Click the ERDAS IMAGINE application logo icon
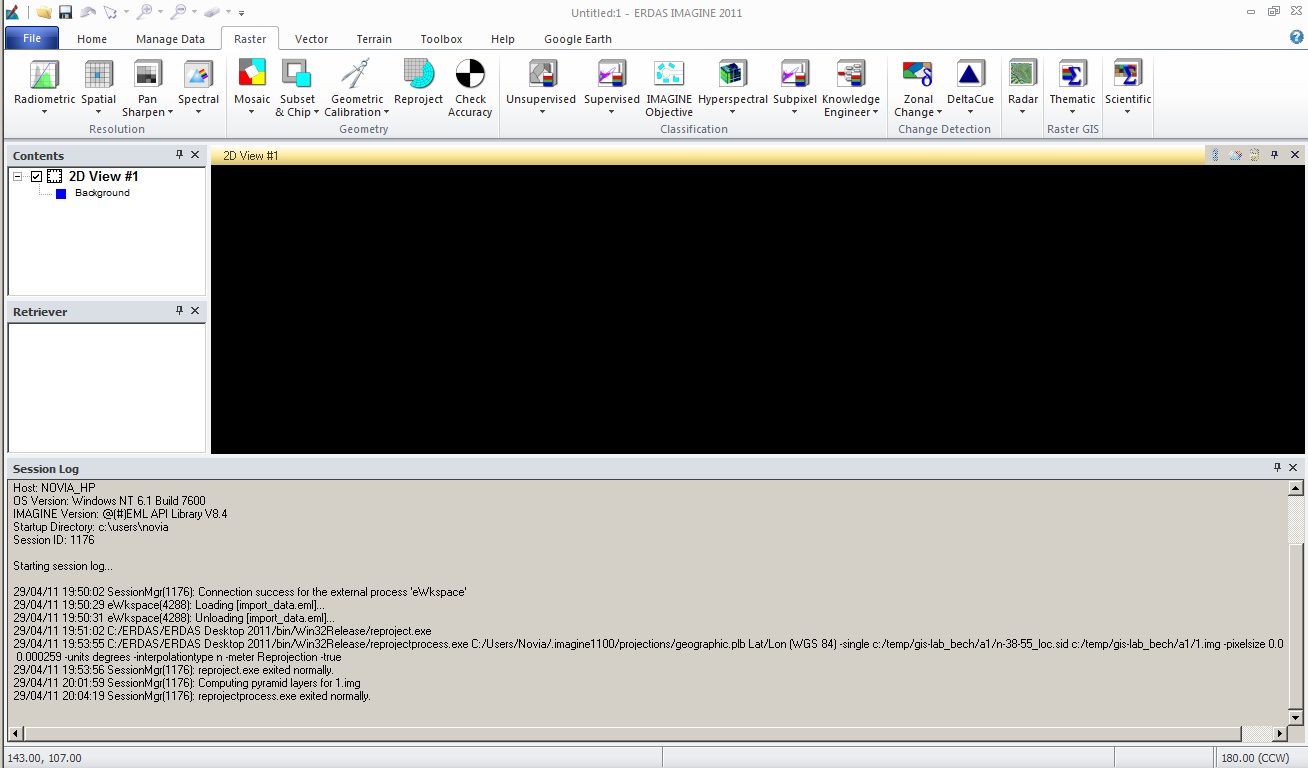Image resolution: width=1308 pixels, height=768 pixels. tap(12, 12)
